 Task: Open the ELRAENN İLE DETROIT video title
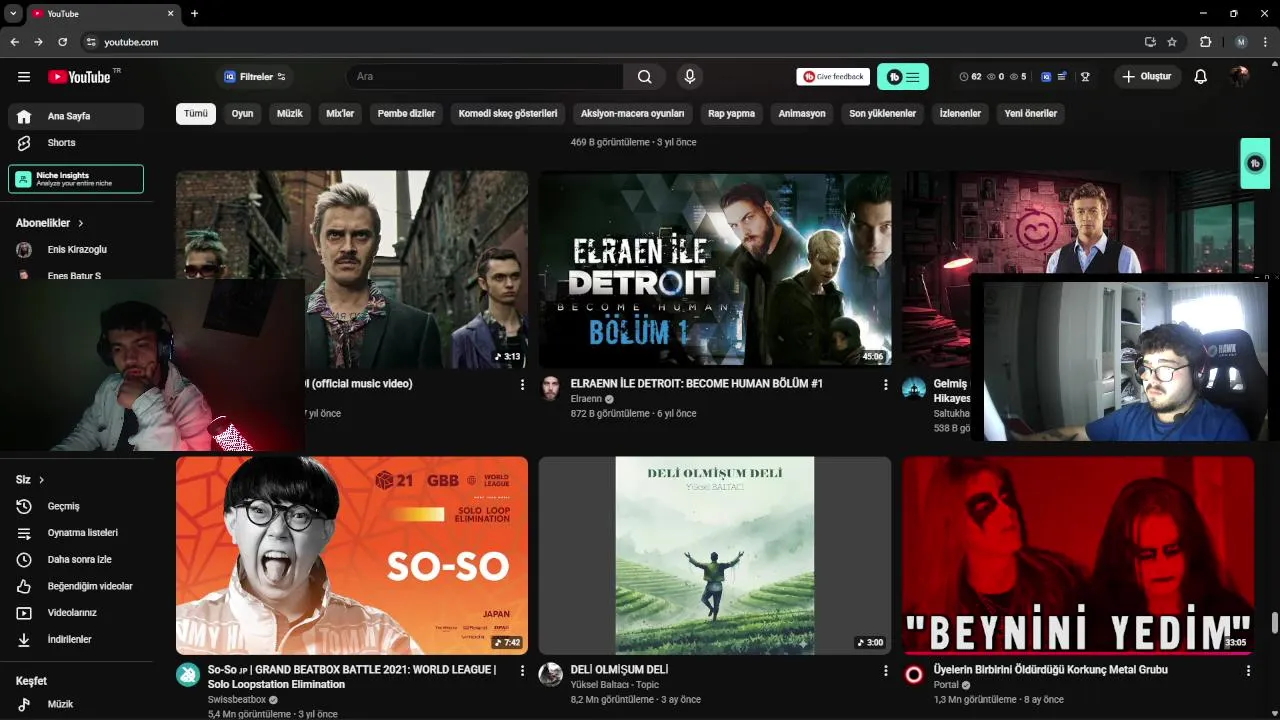697,384
